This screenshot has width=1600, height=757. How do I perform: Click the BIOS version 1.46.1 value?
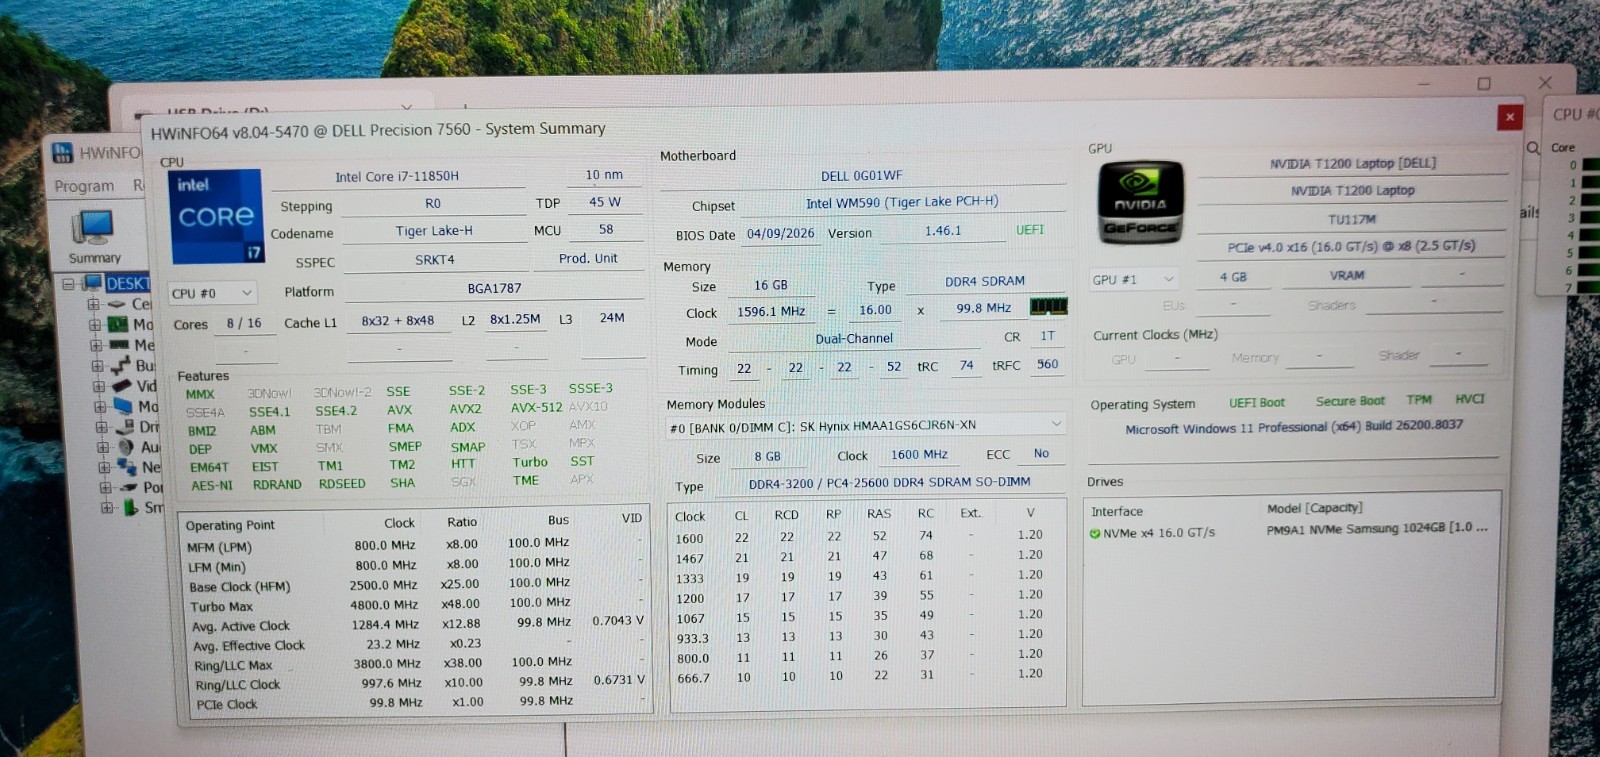[943, 231]
